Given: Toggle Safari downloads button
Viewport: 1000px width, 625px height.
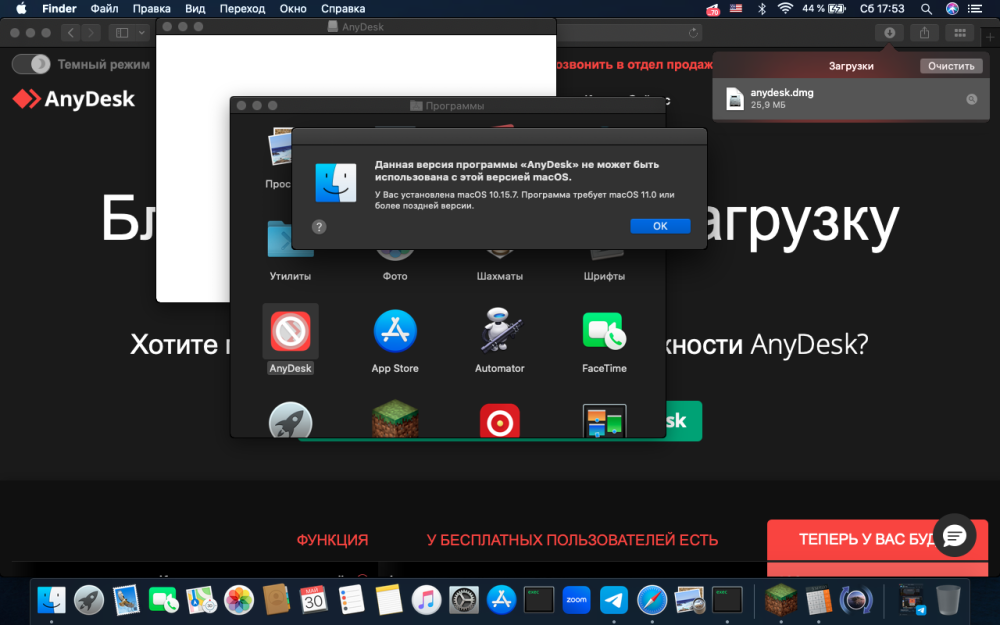Looking at the screenshot, I should pyautogui.click(x=889, y=33).
